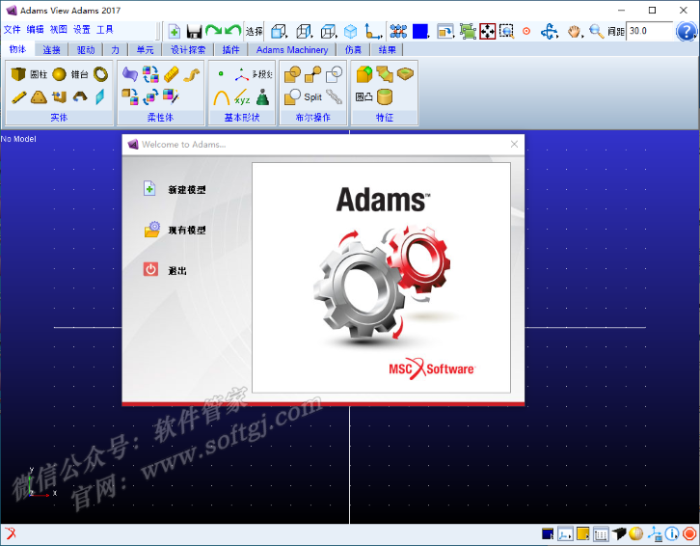Click the blue rotate view icon
This screenshot has height=546, width=700.
click(549, 31)
